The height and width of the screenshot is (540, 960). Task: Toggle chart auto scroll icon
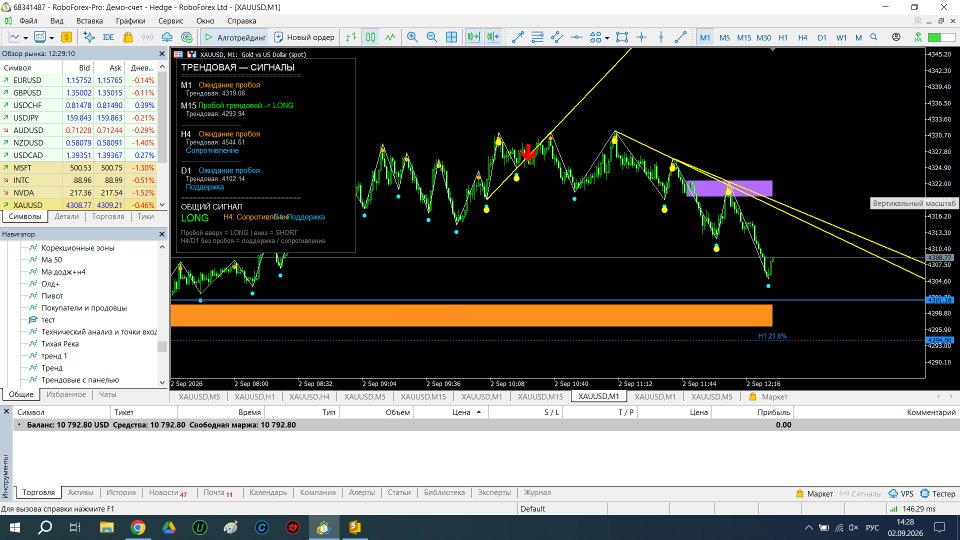(x=473, y=37)
